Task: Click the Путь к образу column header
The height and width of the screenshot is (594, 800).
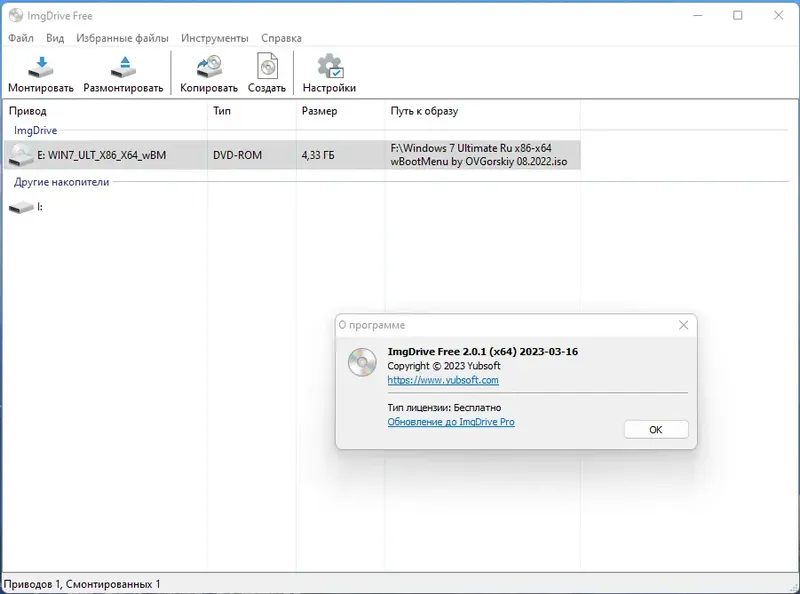Action: click(x=424, y=111)
